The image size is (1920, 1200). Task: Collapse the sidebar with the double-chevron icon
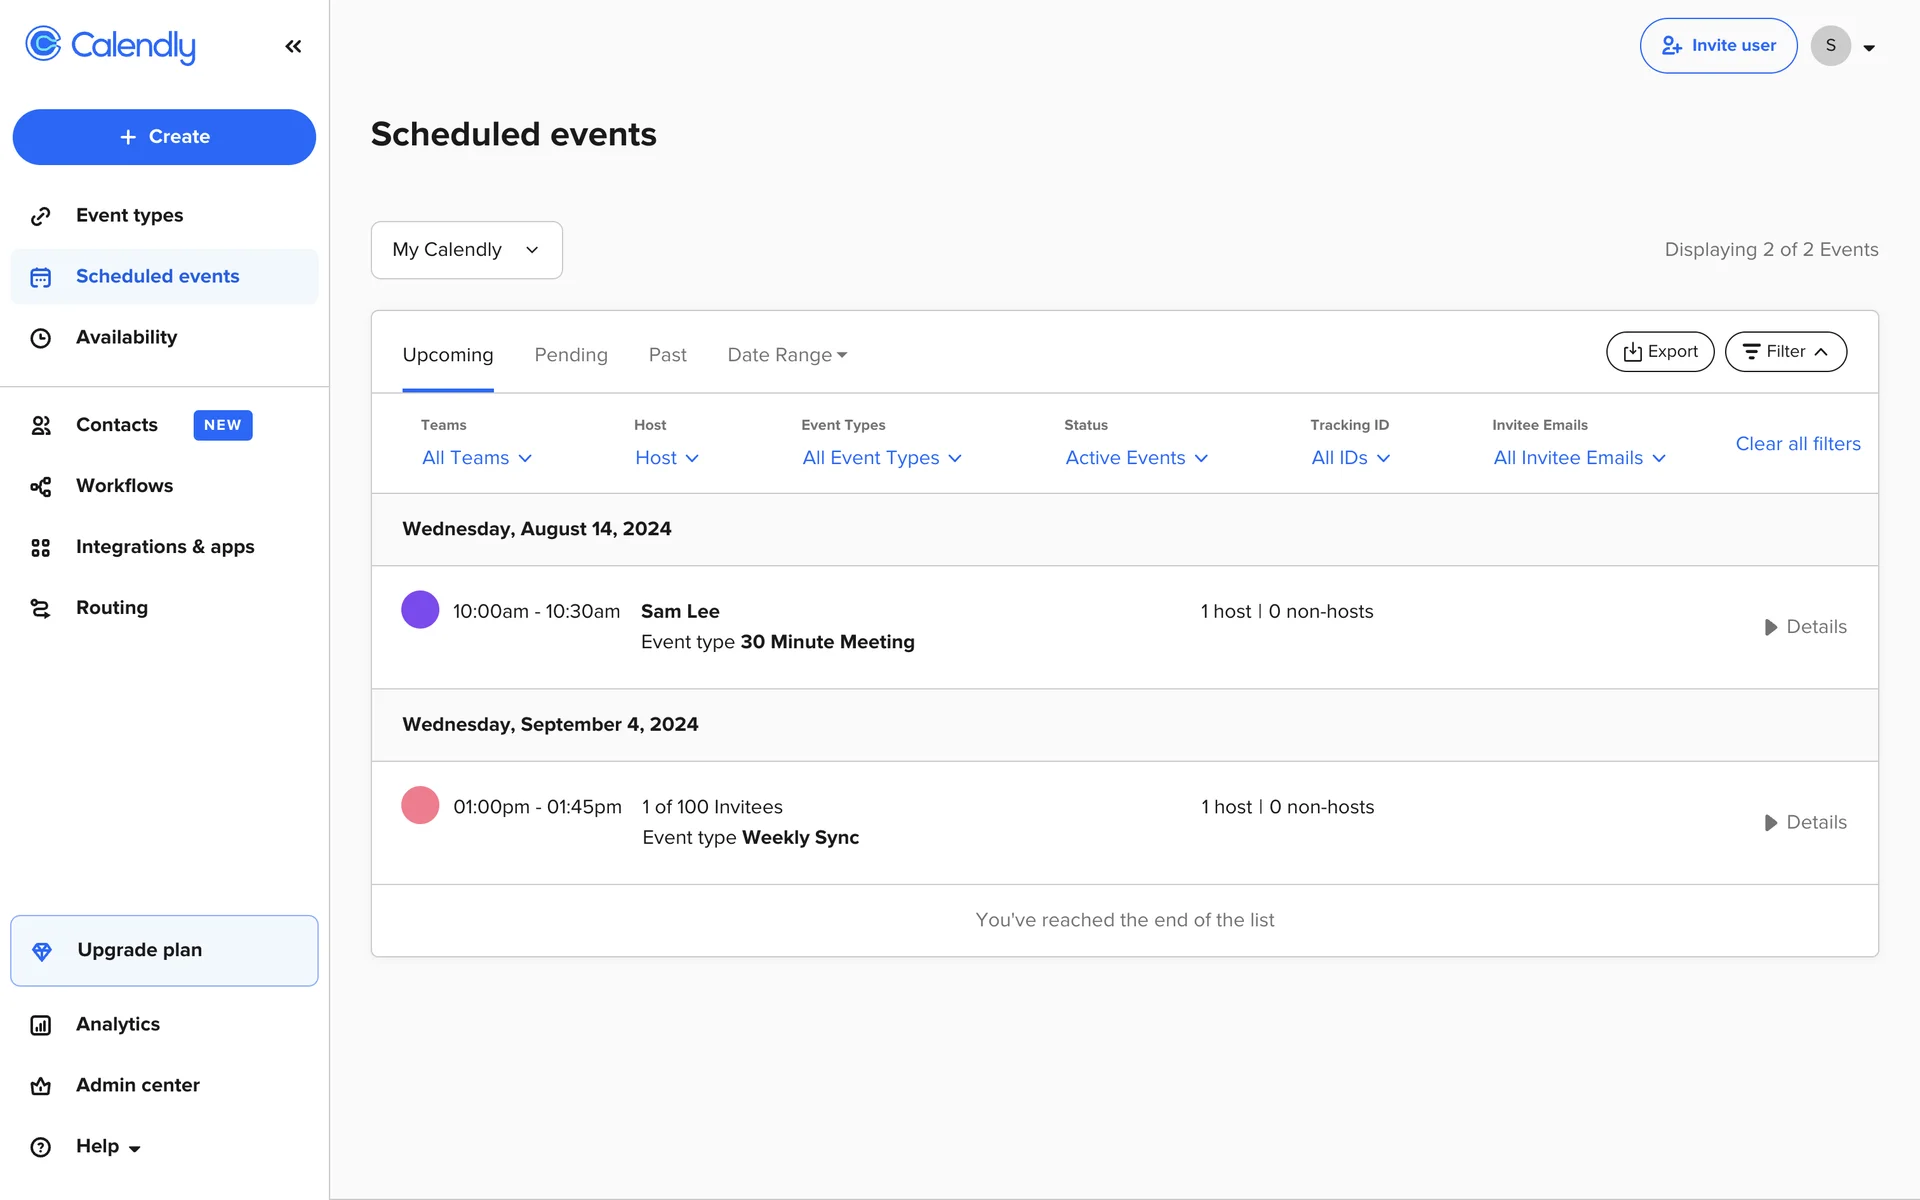point(293,46)
